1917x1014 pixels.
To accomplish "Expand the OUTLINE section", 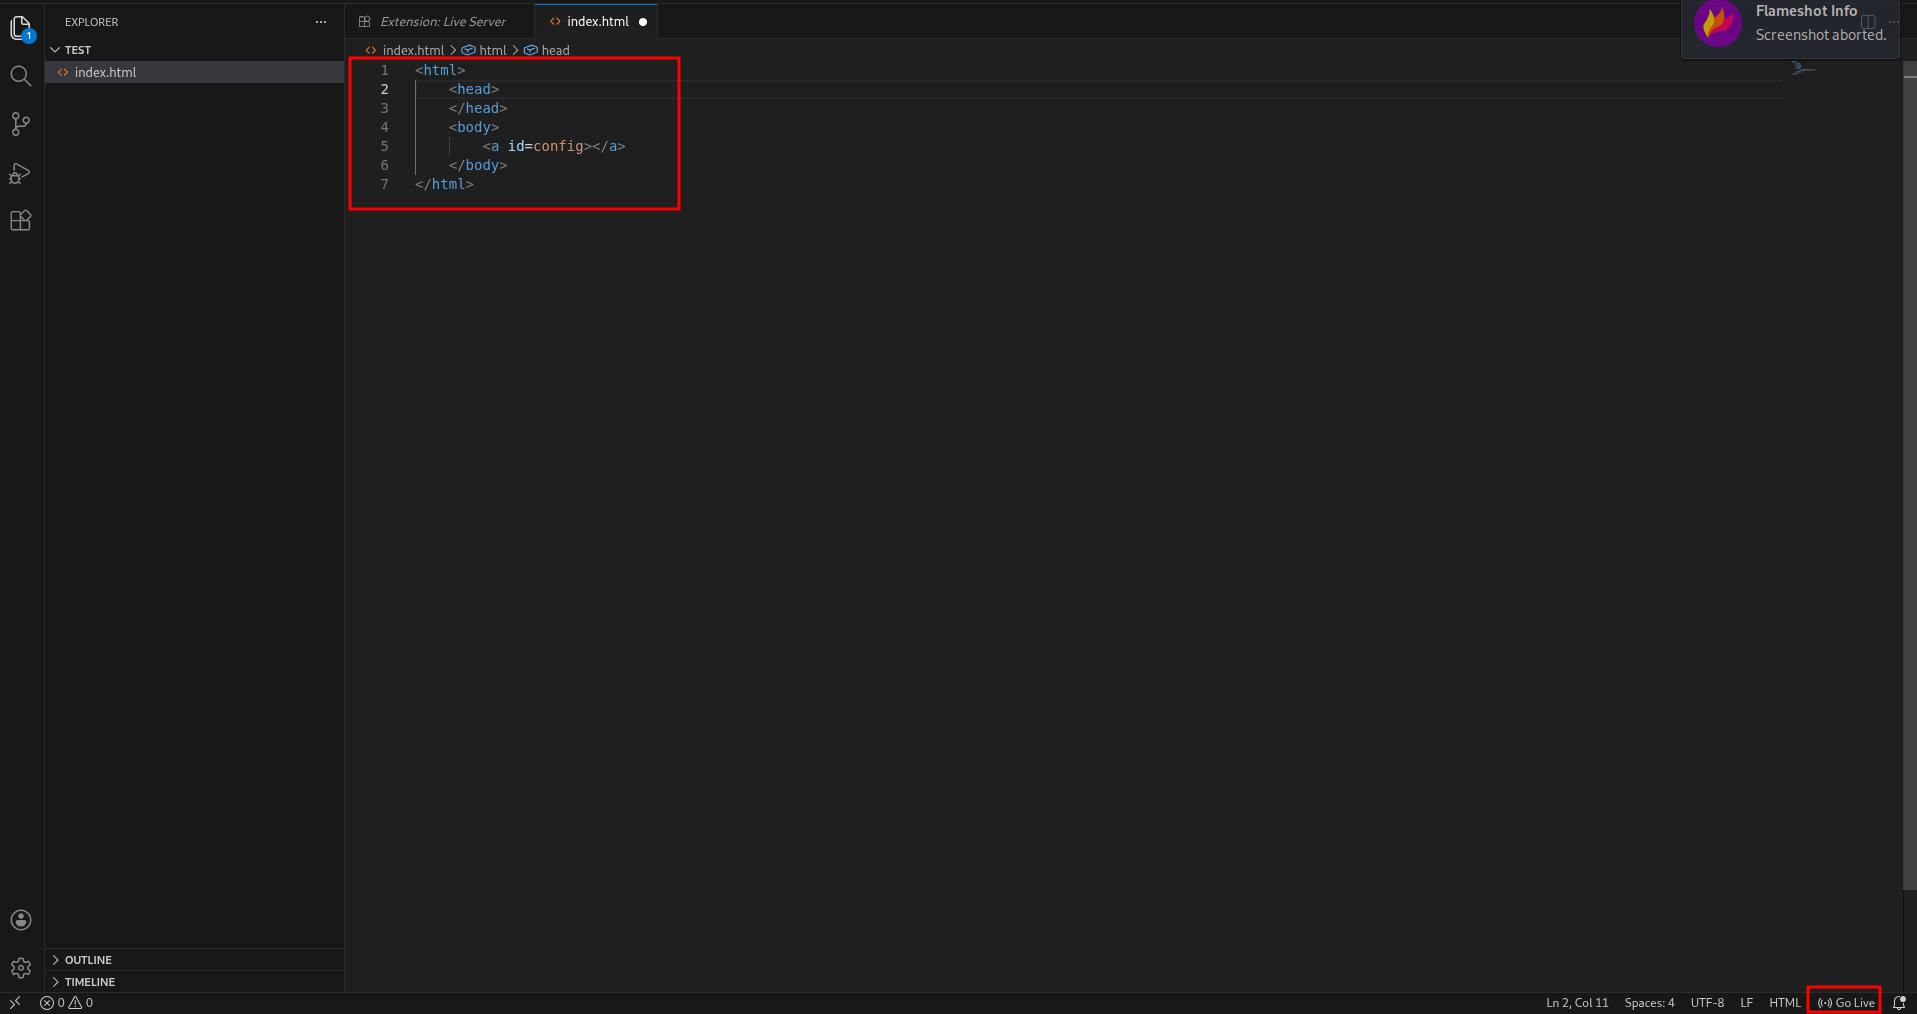I will pos(88,960).
